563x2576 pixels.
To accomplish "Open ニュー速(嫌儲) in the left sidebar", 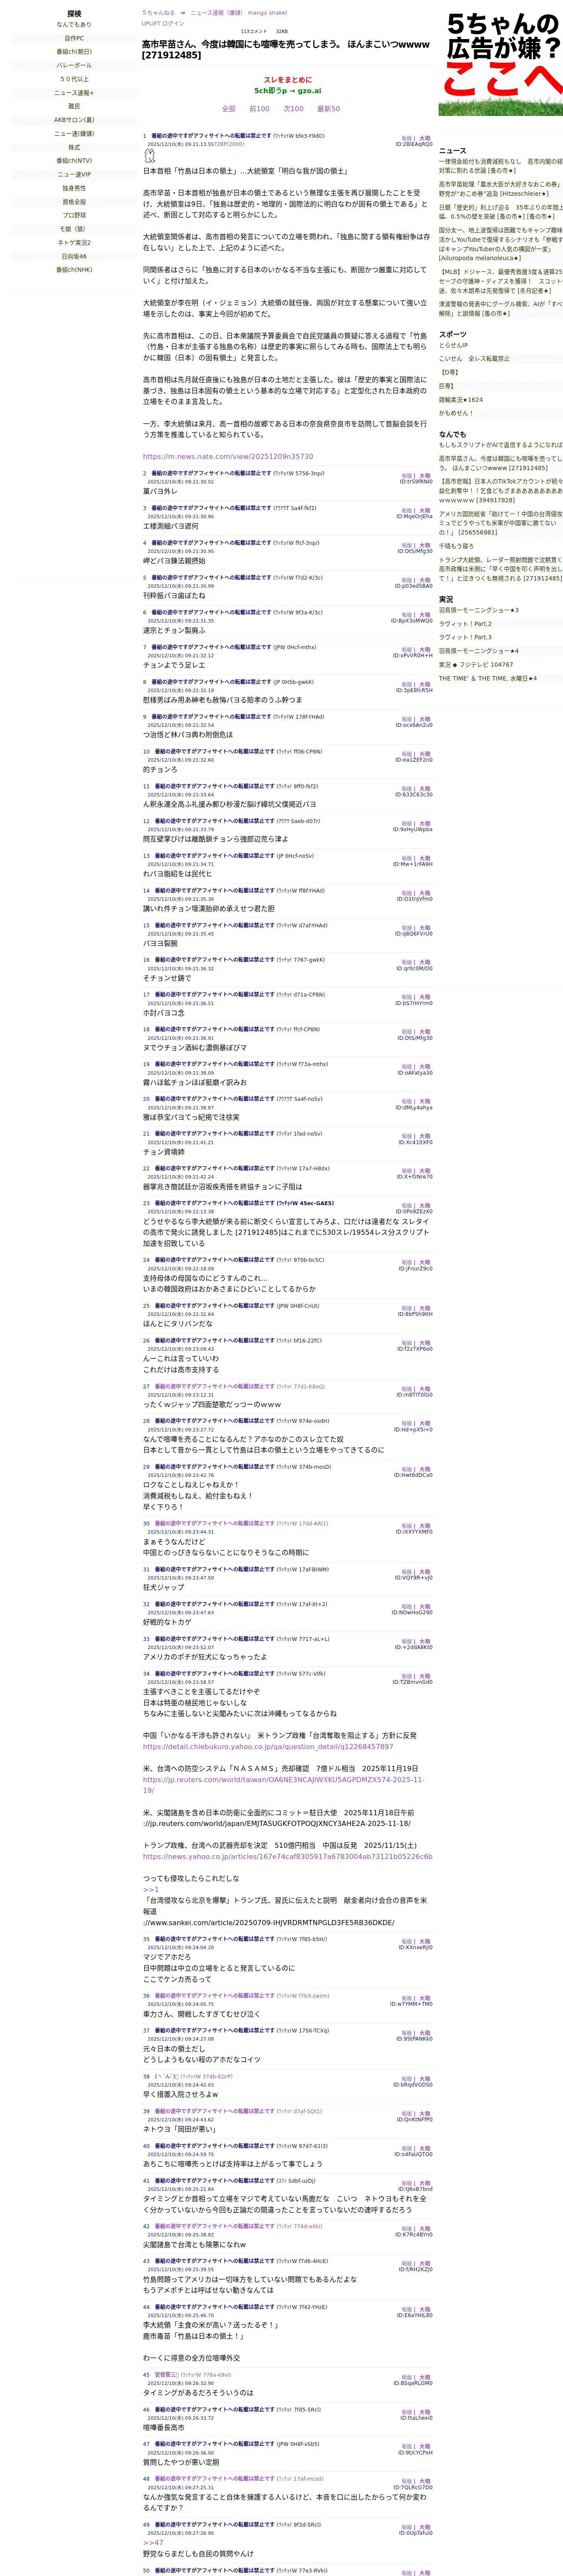I will pos(74,133).
